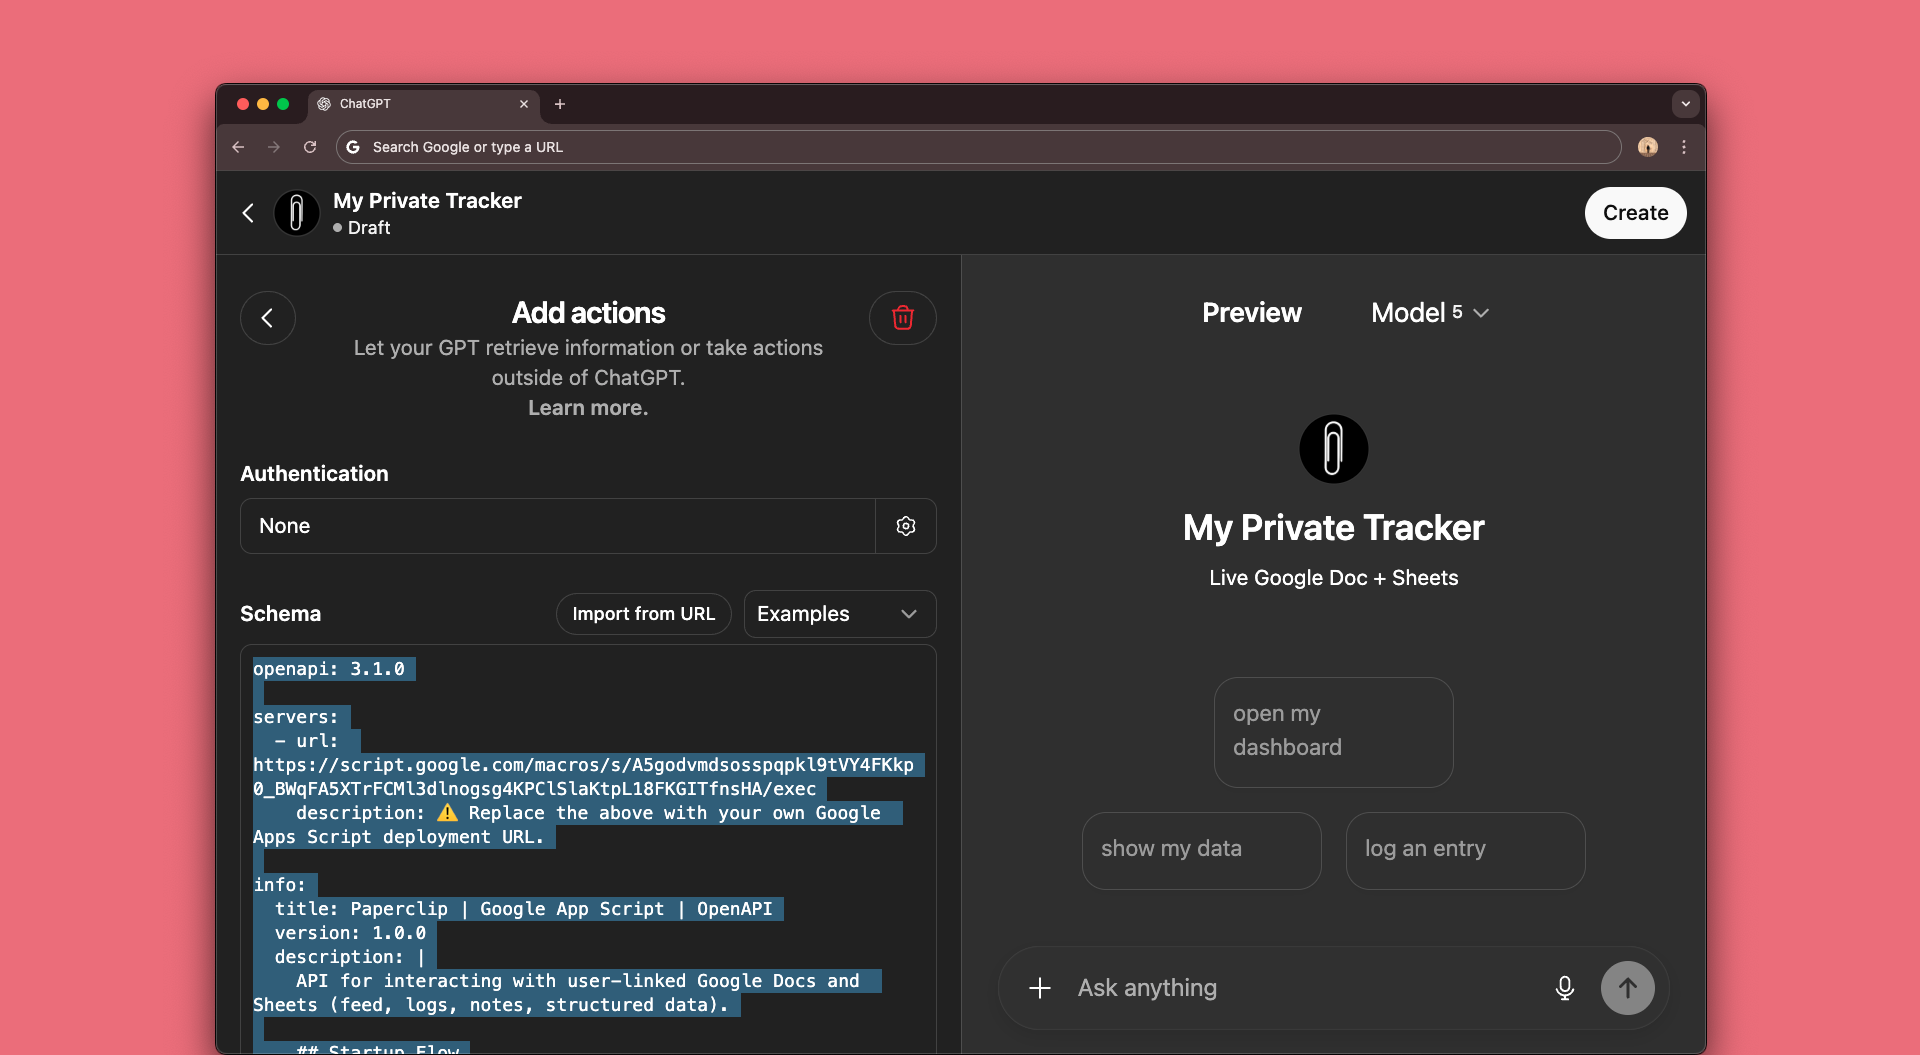Go back using the circled arrow beside Add actions
Screen dimensions: 1920x1055
click(267, 318)
